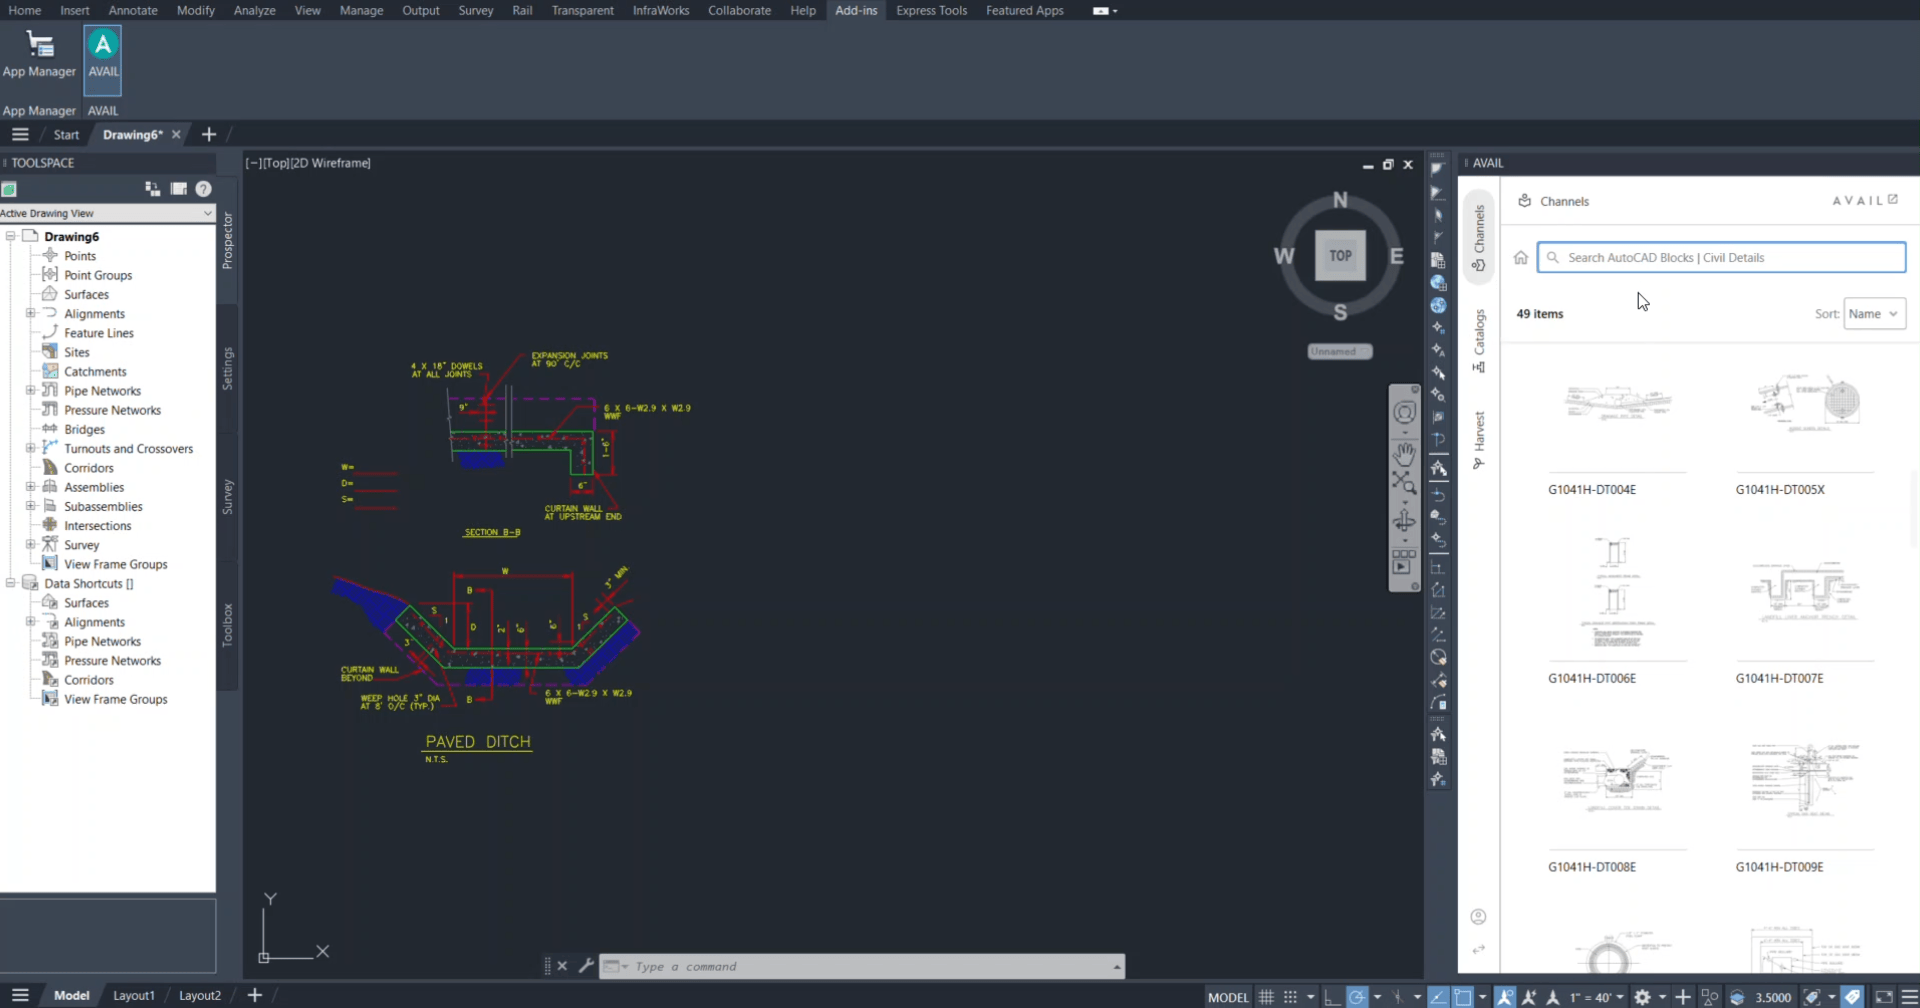Toggle snap mode dots icon in status bar

pos(1290,997)
